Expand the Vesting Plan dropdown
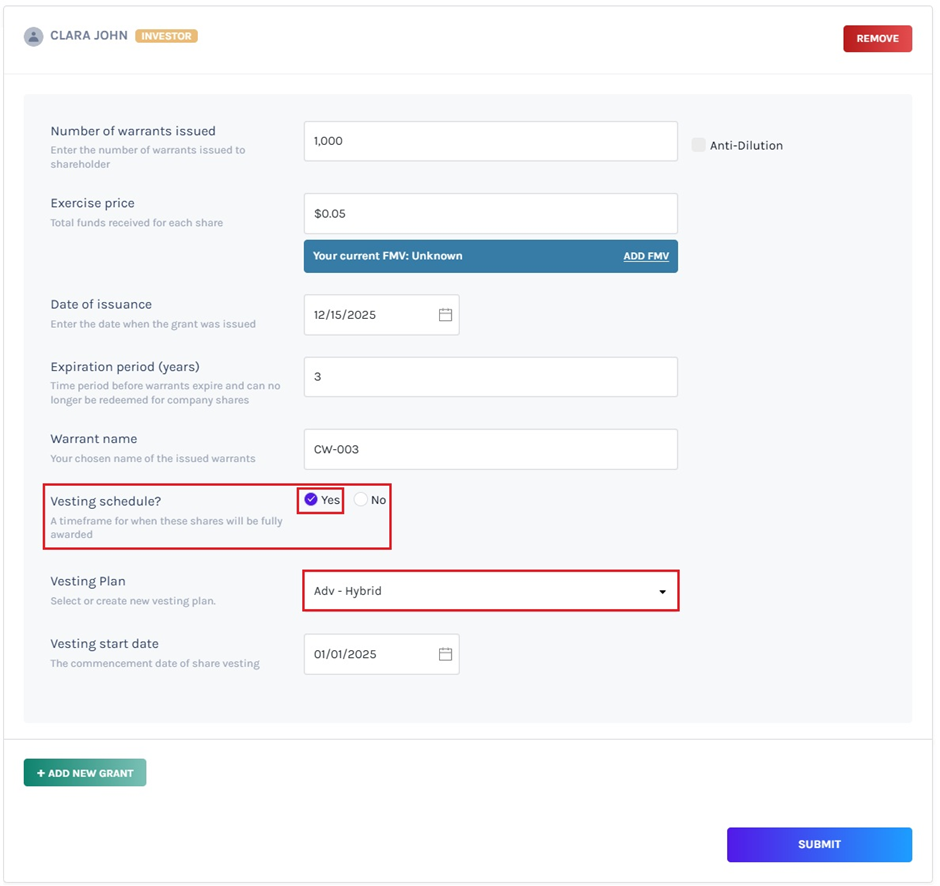The height and width of the screenshot is (886, 940). [x=490, y=591]
